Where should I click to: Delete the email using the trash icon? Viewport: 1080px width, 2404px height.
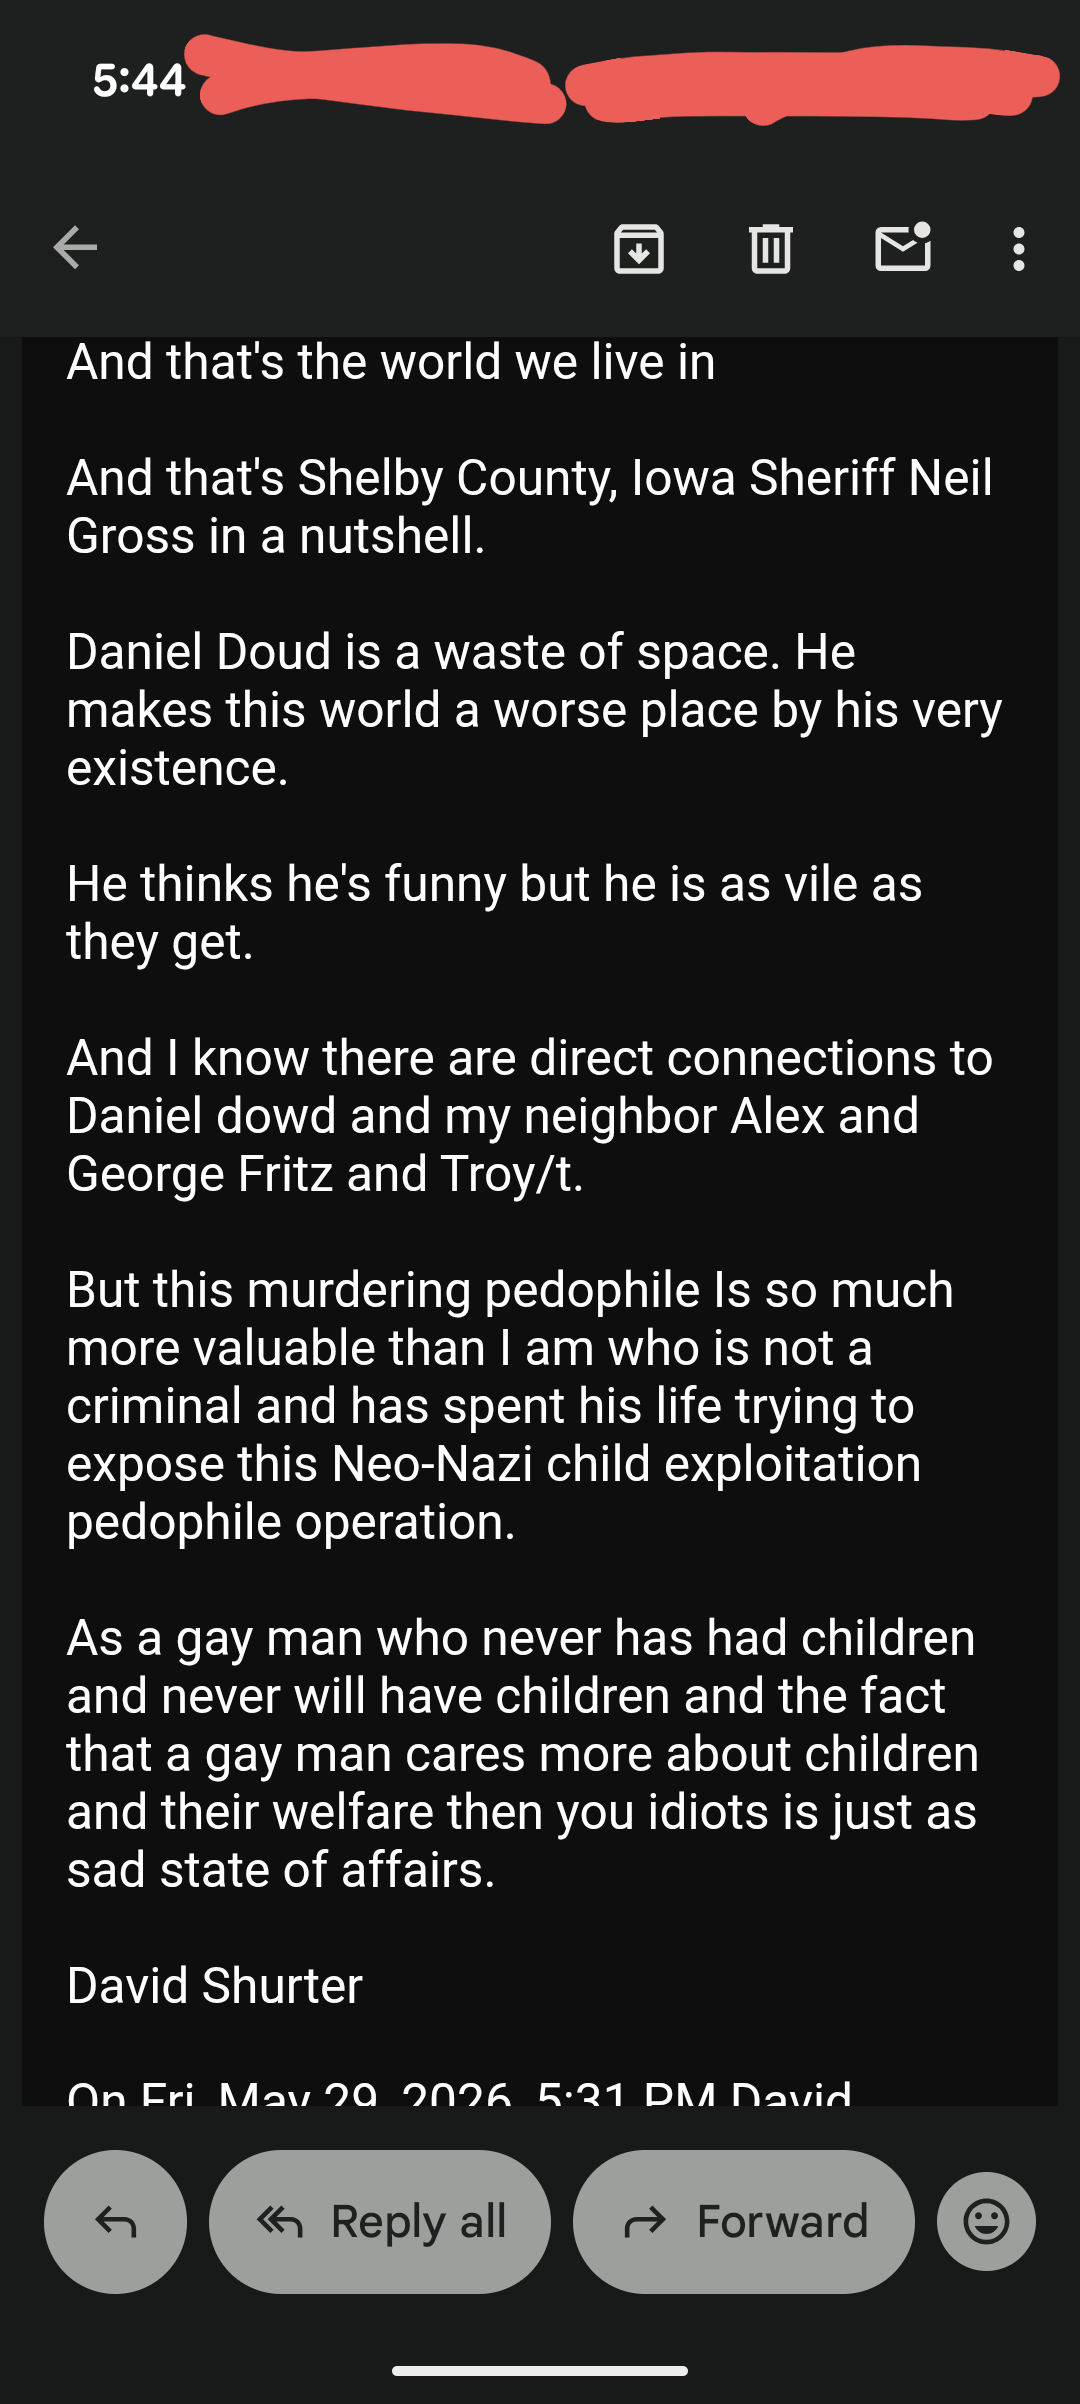click(771, 248)
